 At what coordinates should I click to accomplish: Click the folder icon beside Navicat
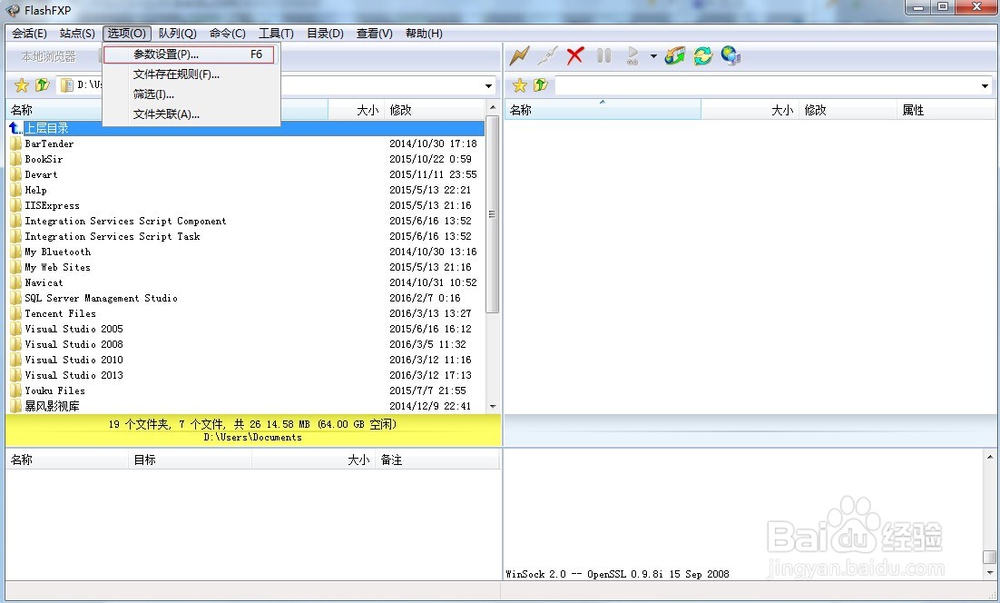pyautogui.click(x=16, y=282)
